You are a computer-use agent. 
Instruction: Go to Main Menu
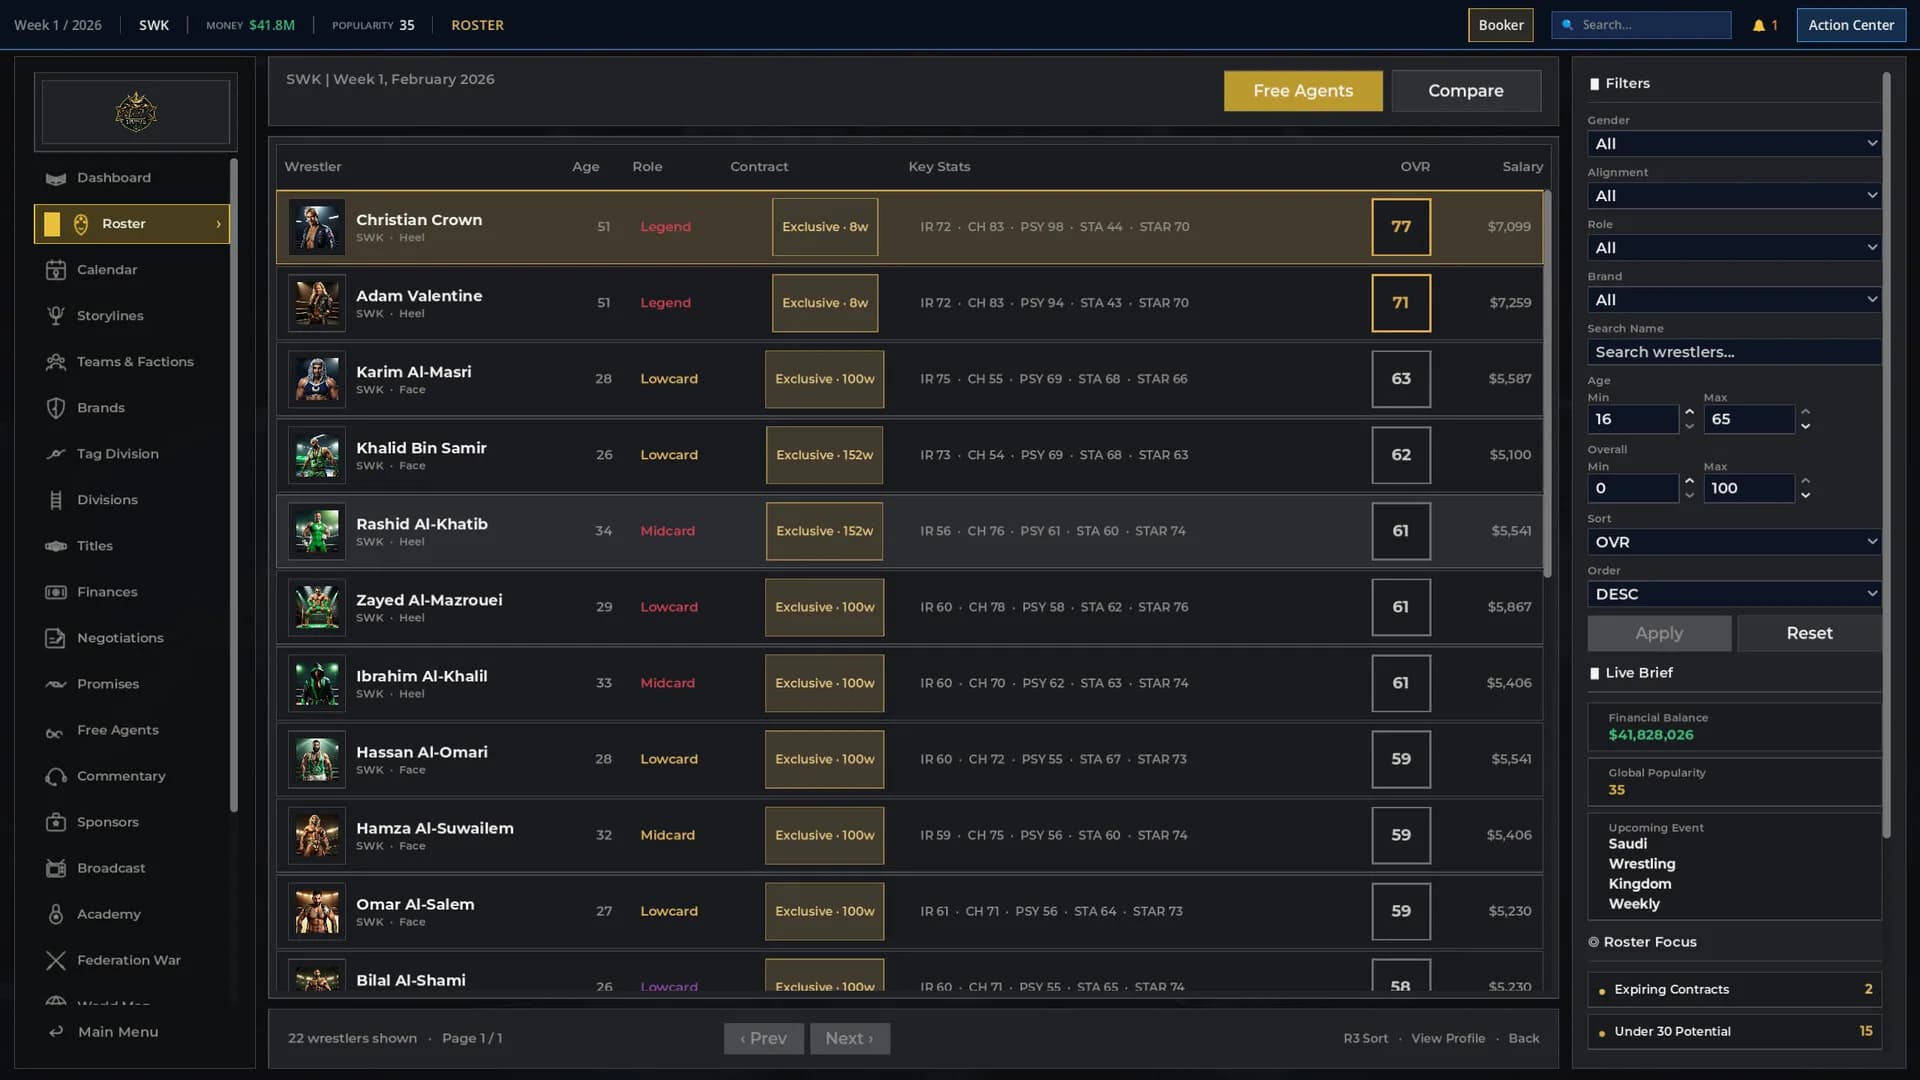point(118,1032)
